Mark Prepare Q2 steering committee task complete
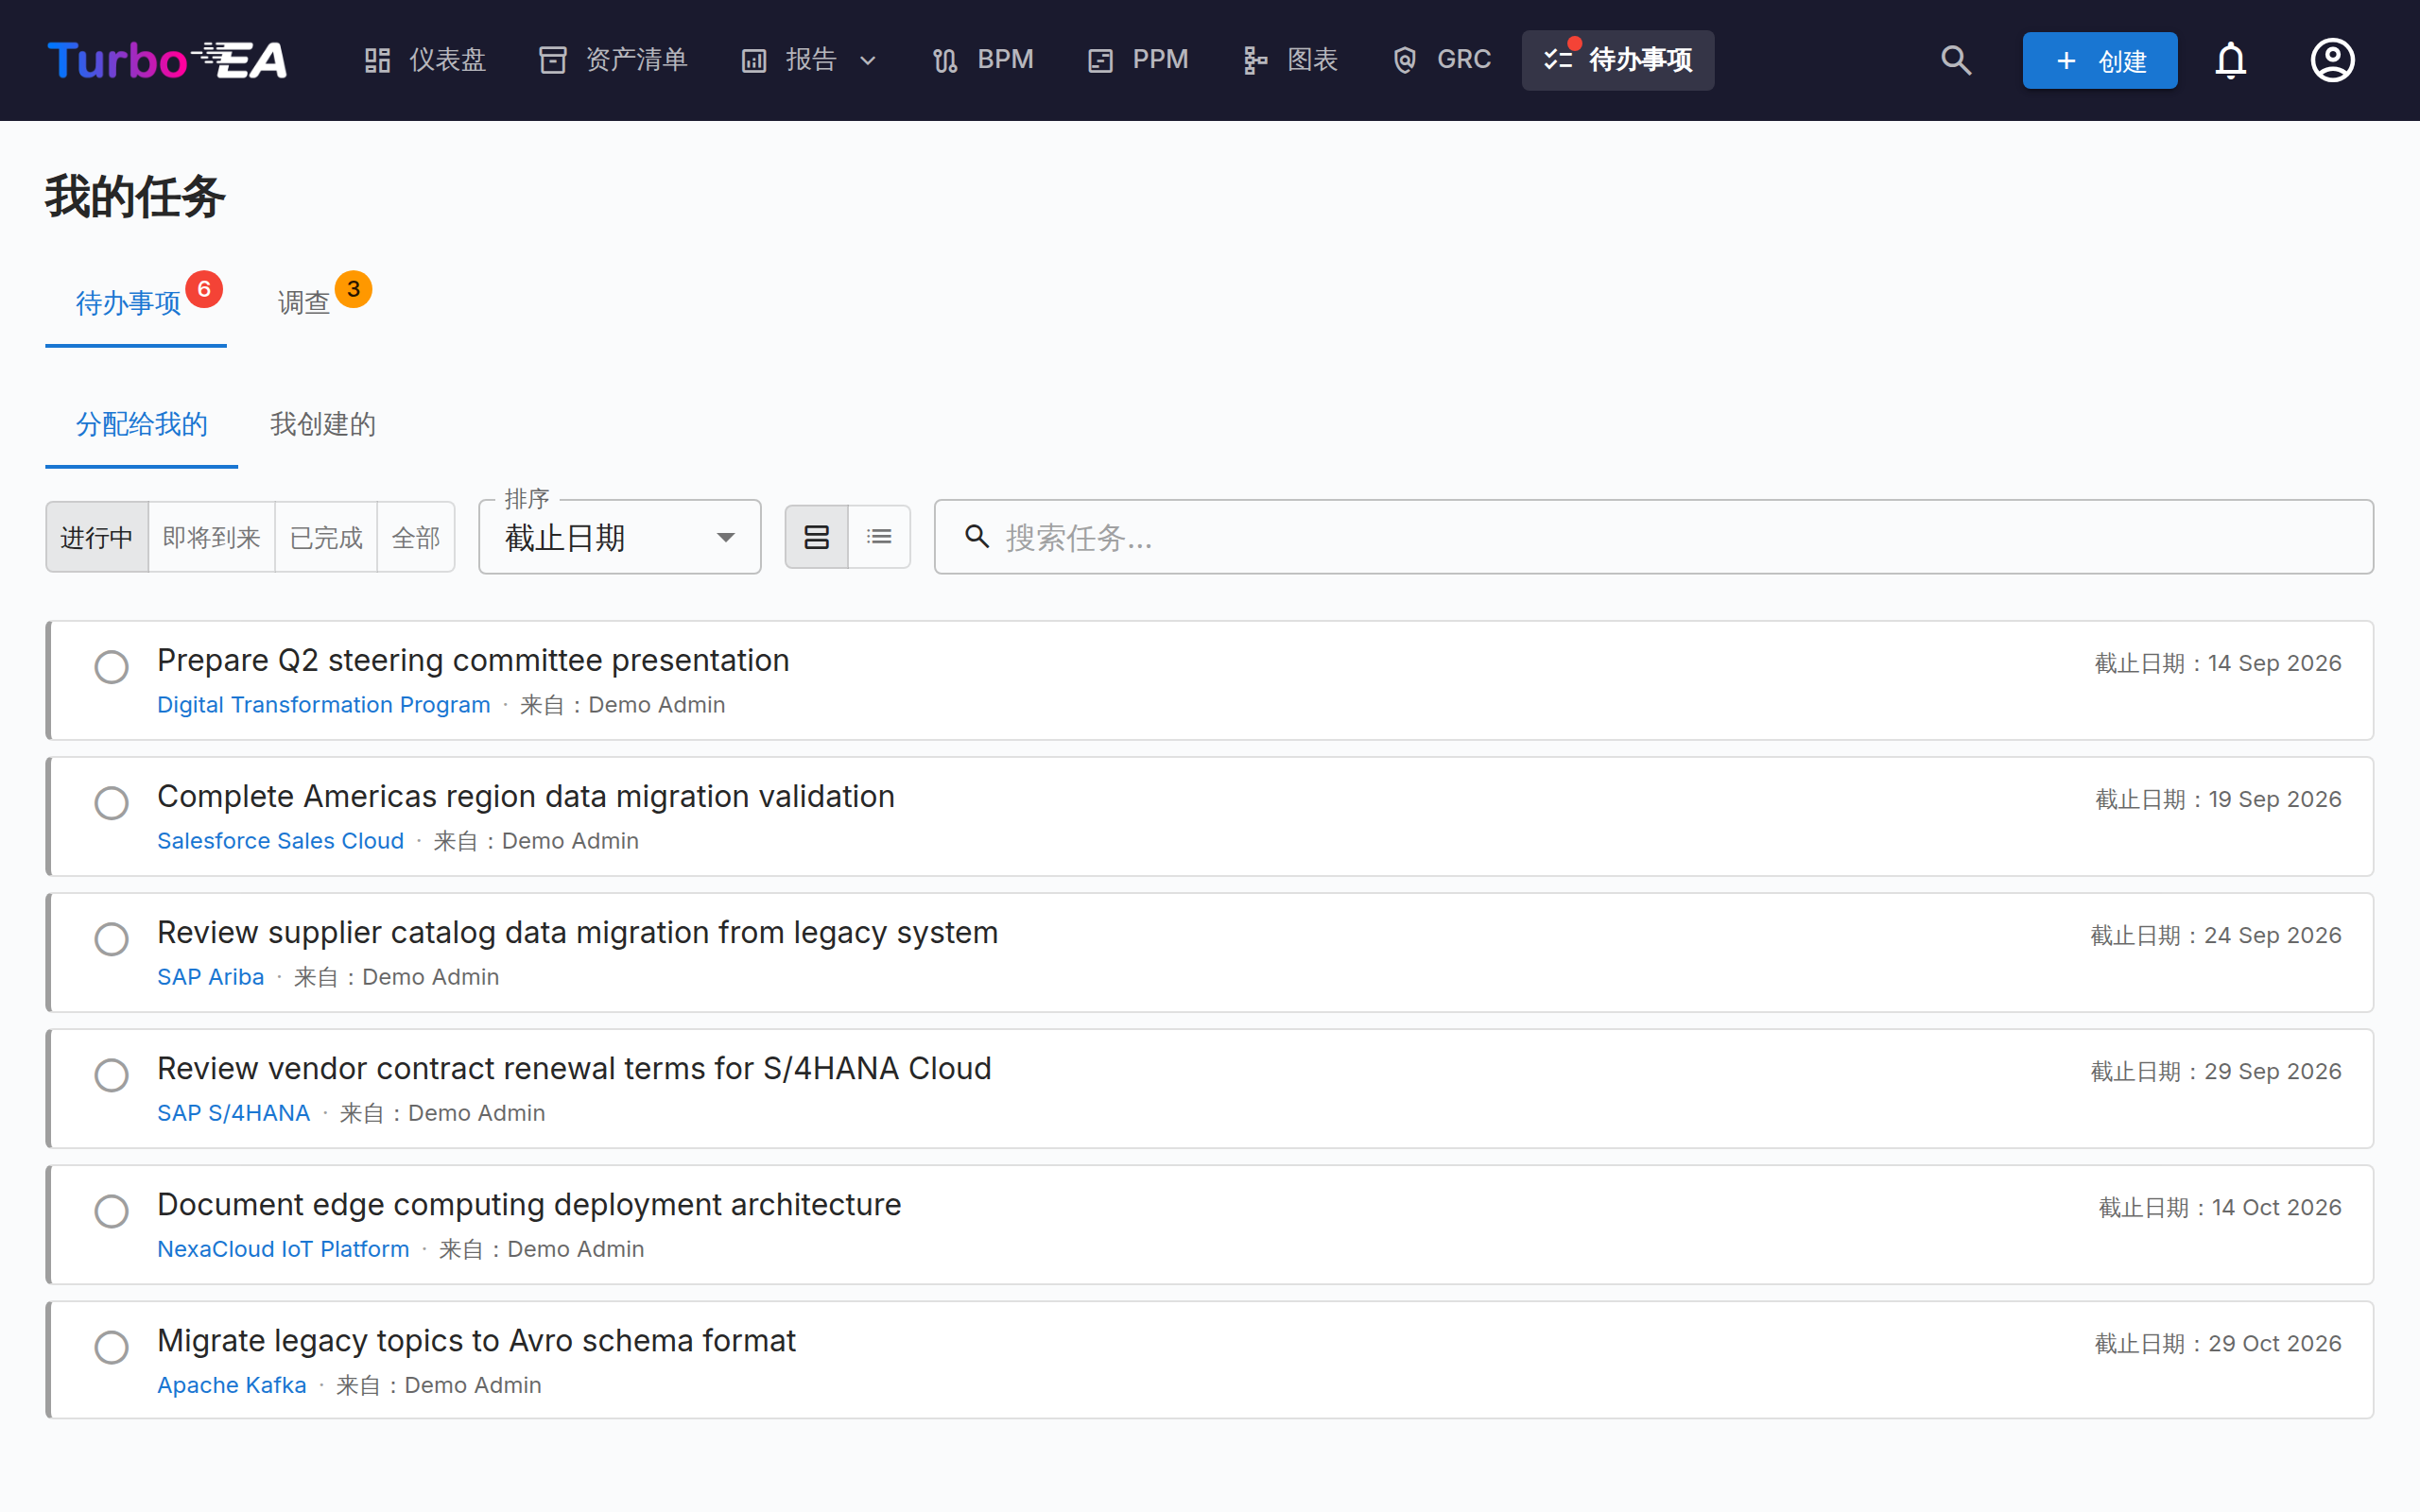This screenshot has width=2420, height=1512. 111,667
